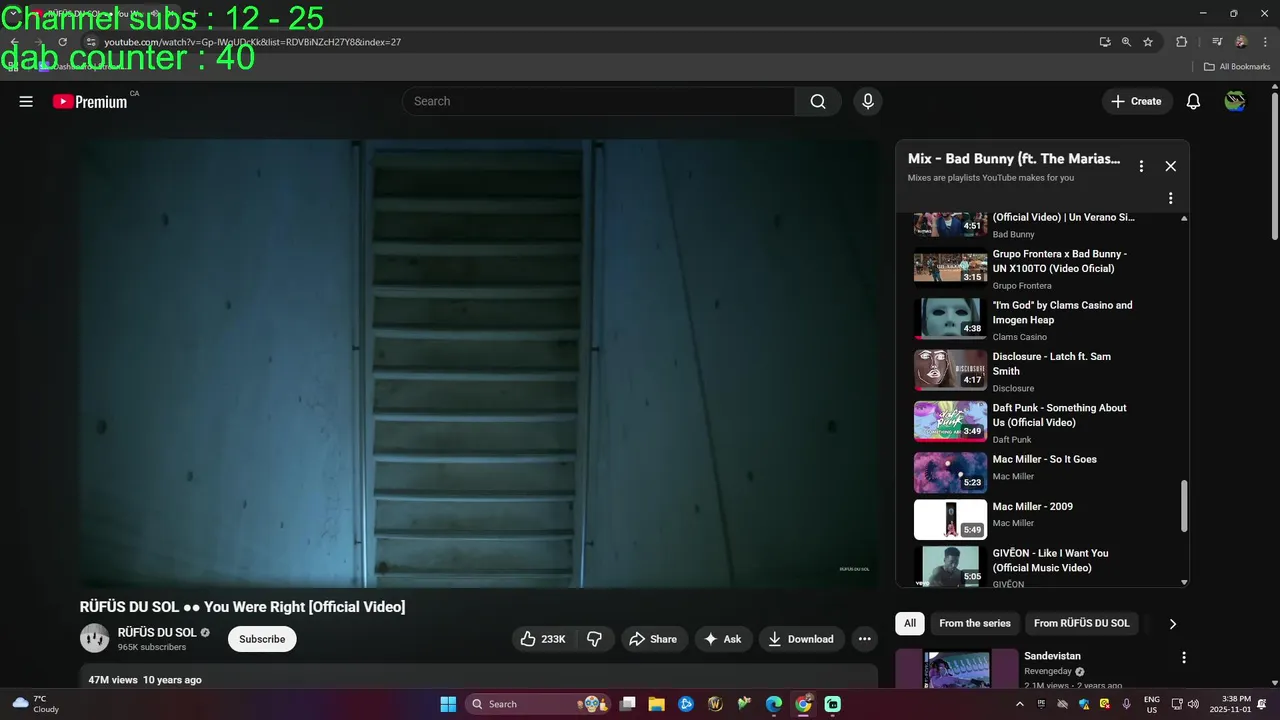Image resolution: width=1280 pixels, height=720 pixels.
Task: Open Mix playlist options three-dot menu
Action: [x=1141, y=166]
